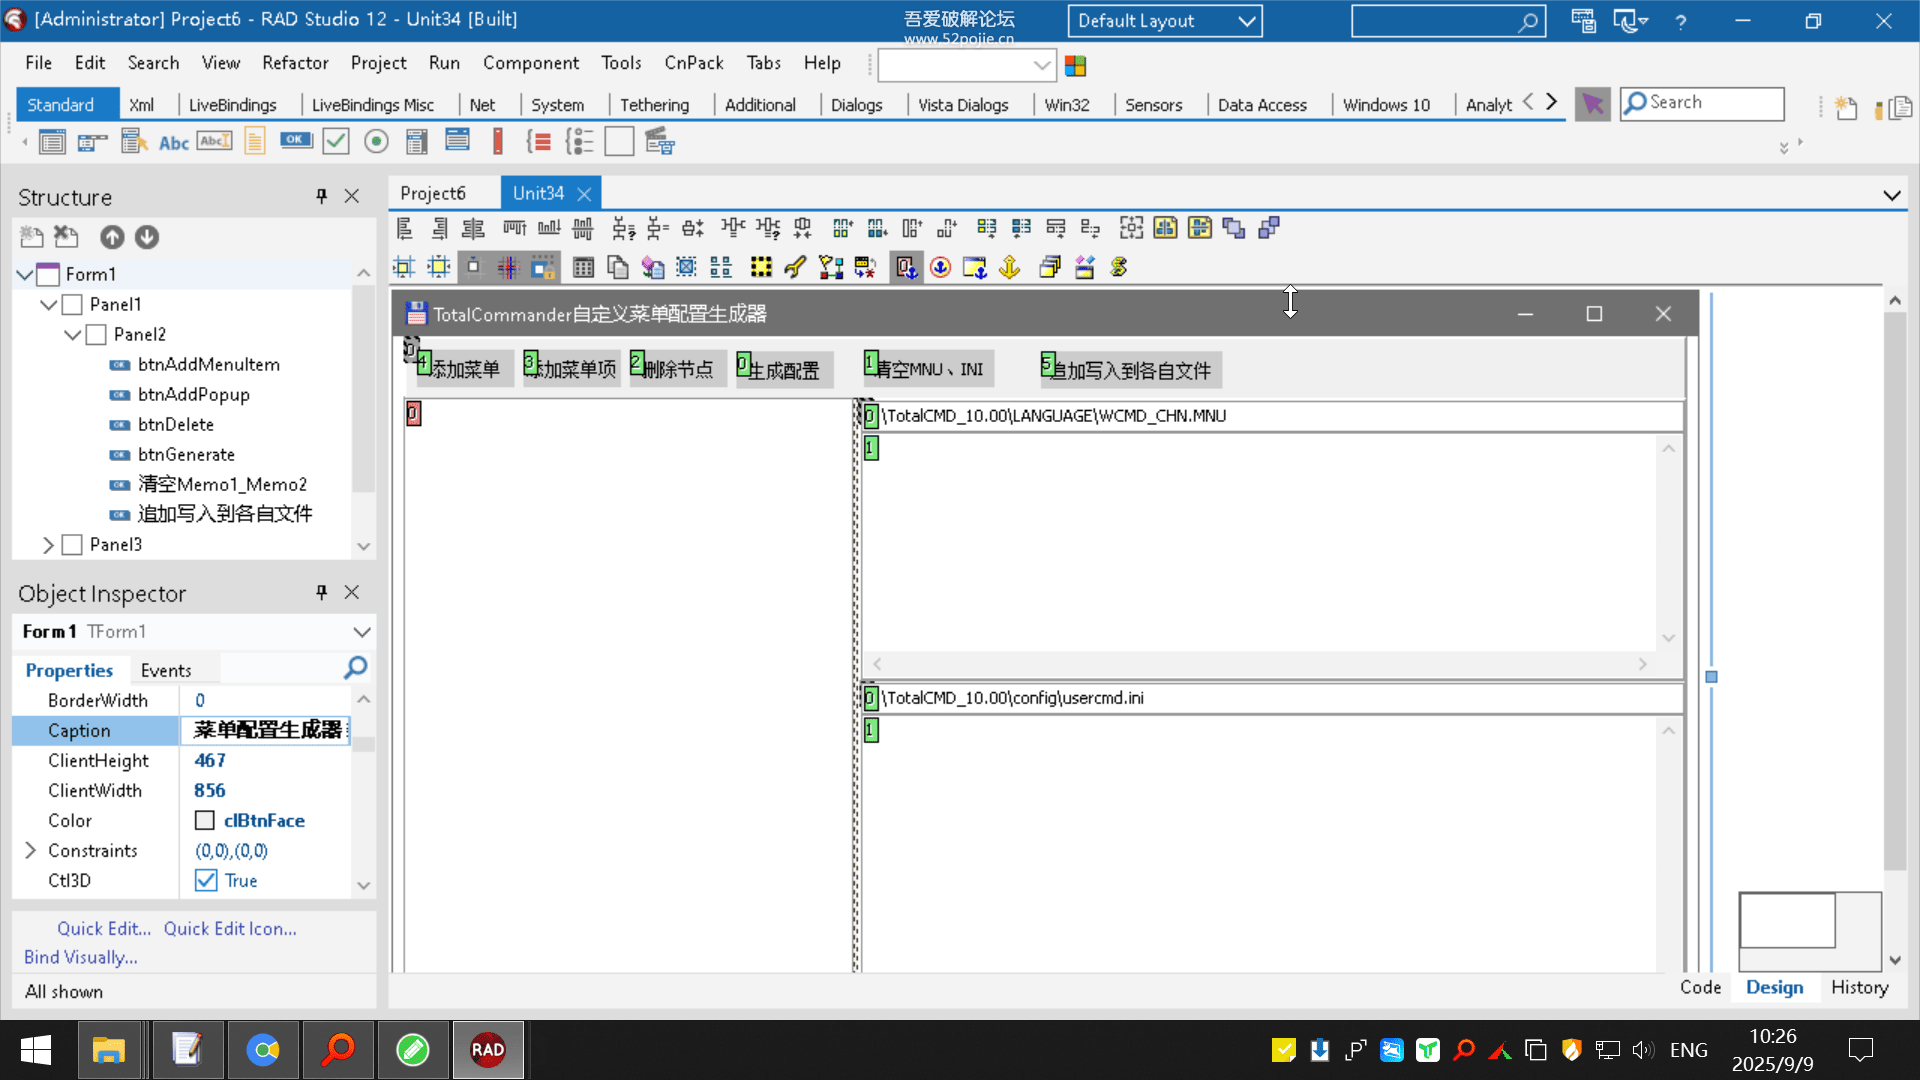Click the clBtnFace color swatch
The image size is (1920, 1080).
coord(205,820)
